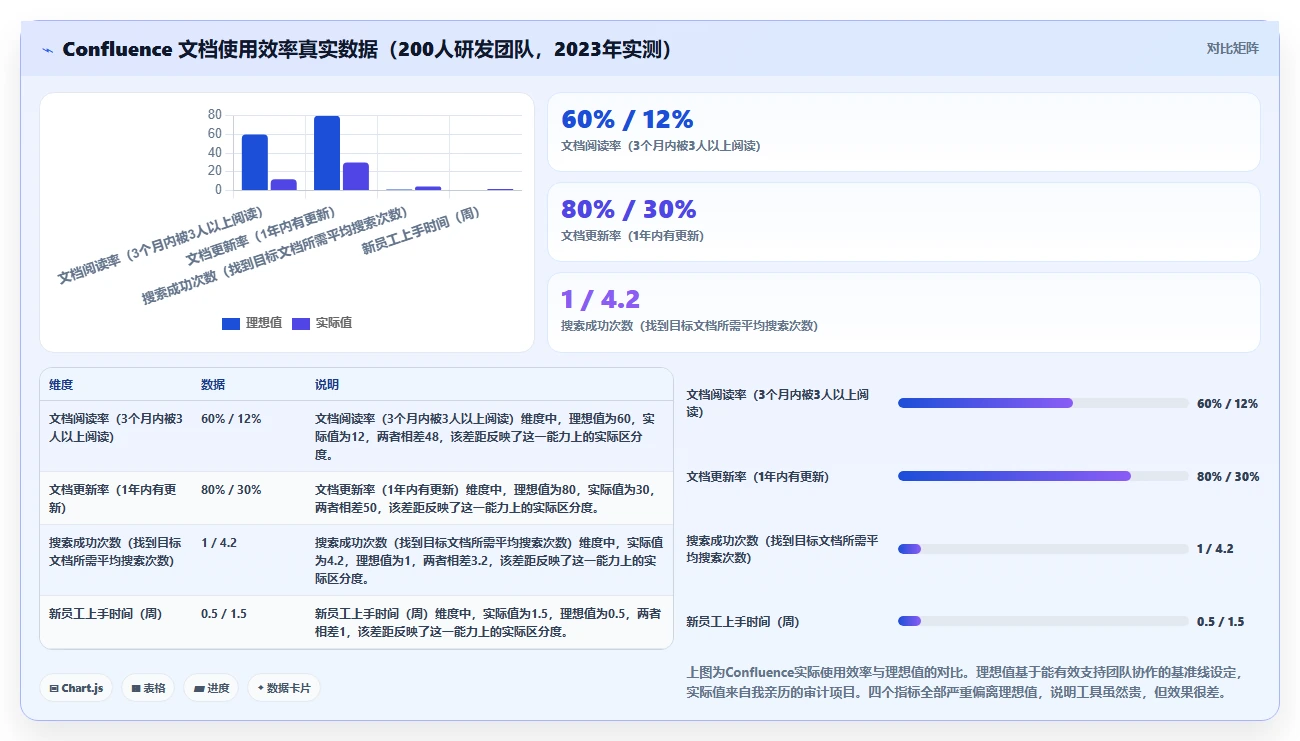Image resolution: width=1300 pixels, height=741 pixels.
Task: Click the 0.5 / 1.5 progress value label
Action: click(x=1220, y=621)
